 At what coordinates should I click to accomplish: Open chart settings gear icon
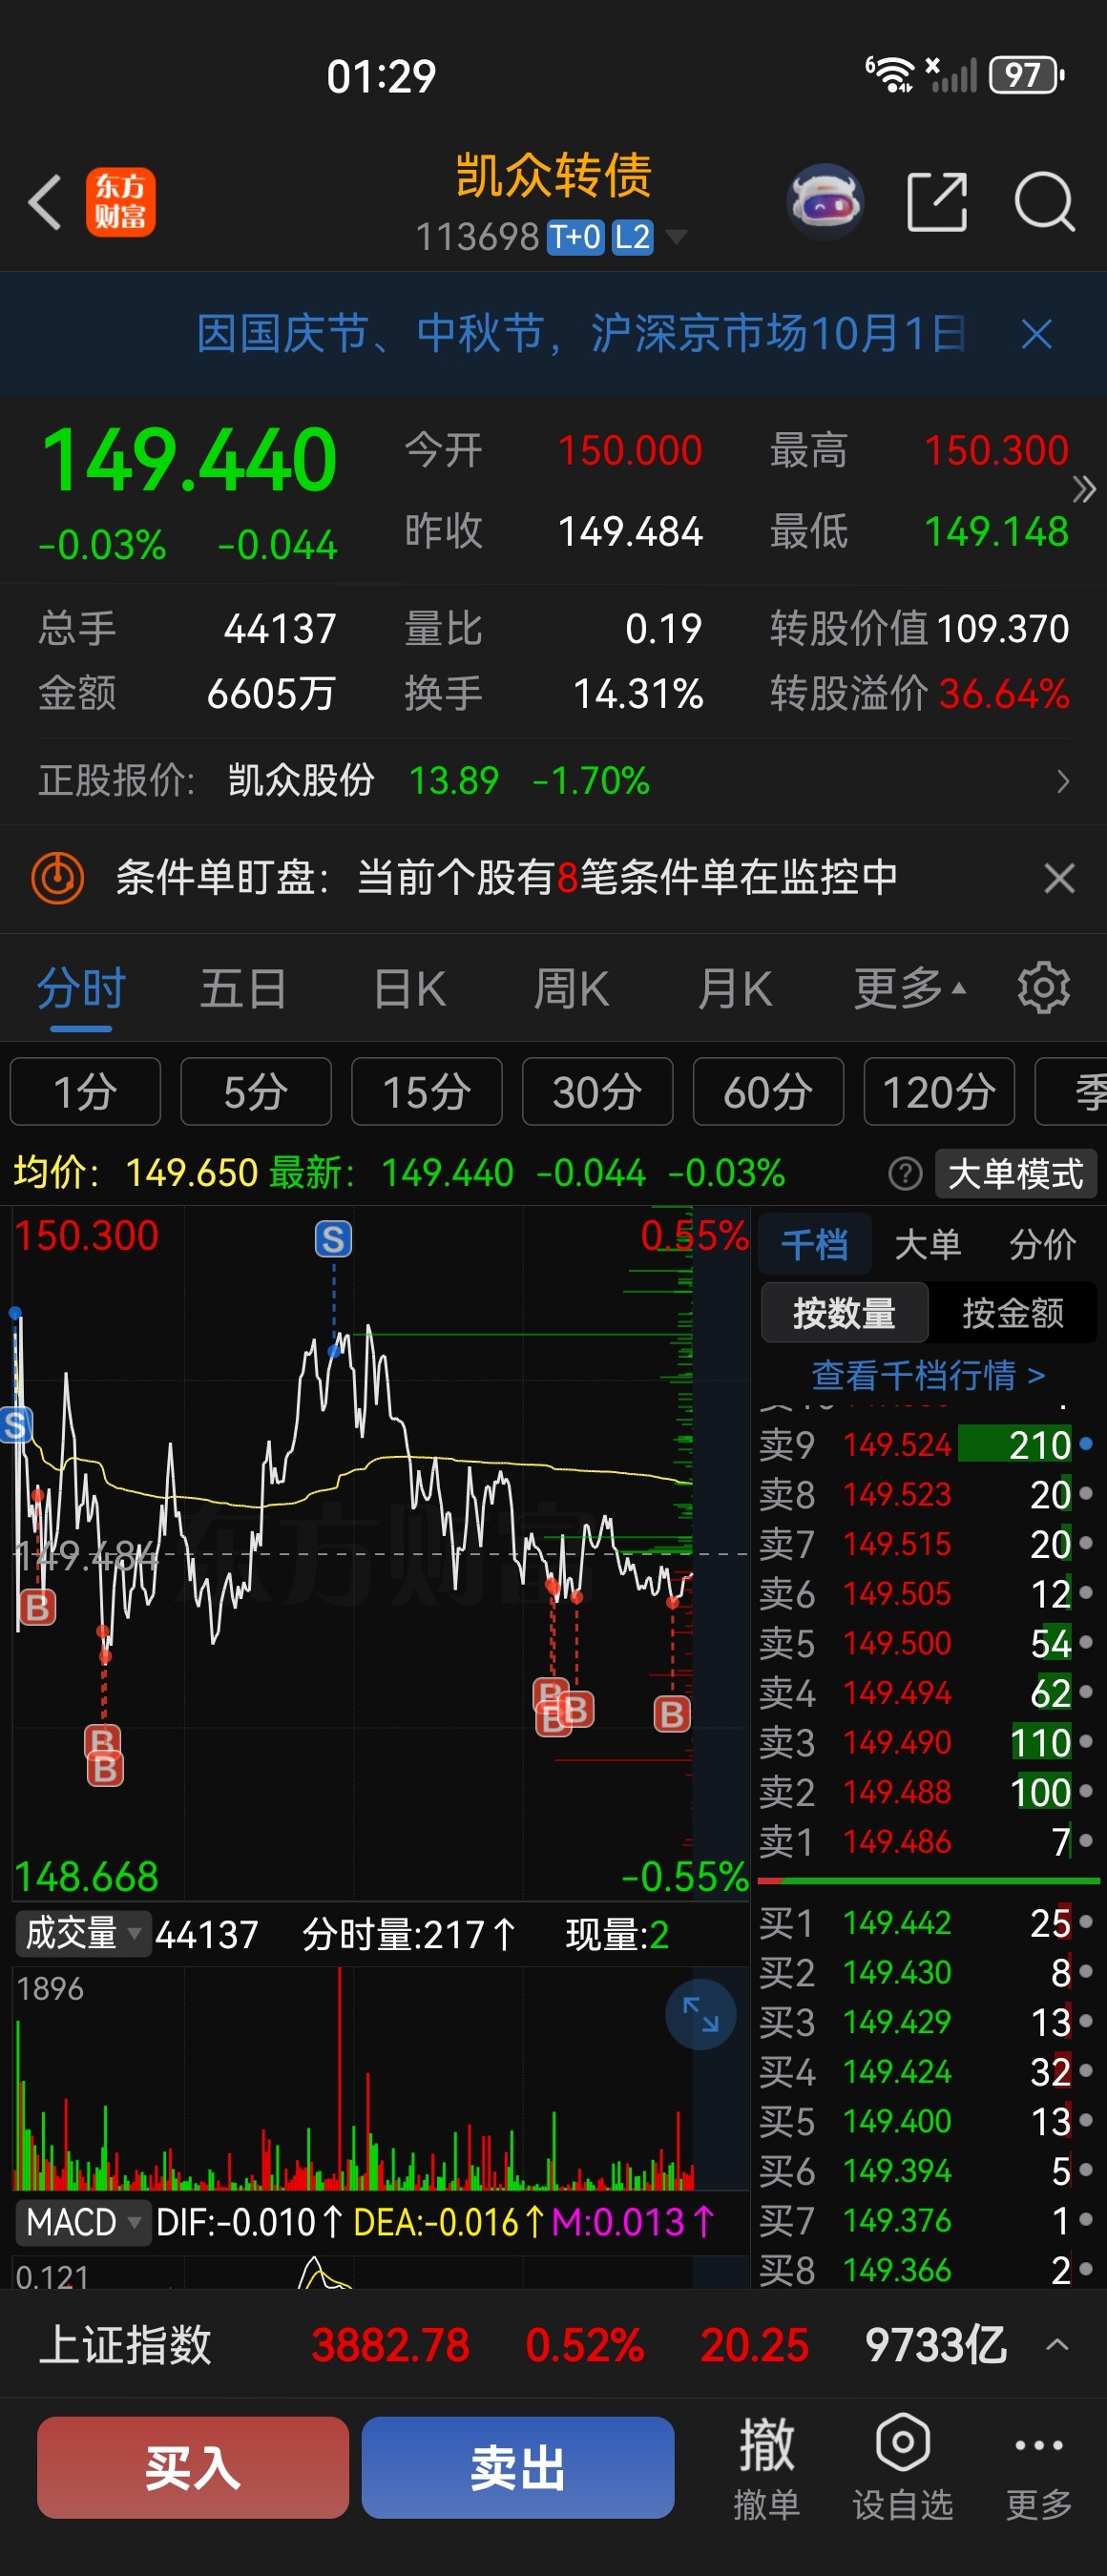pyautogui.click(x=1044, y=989)
